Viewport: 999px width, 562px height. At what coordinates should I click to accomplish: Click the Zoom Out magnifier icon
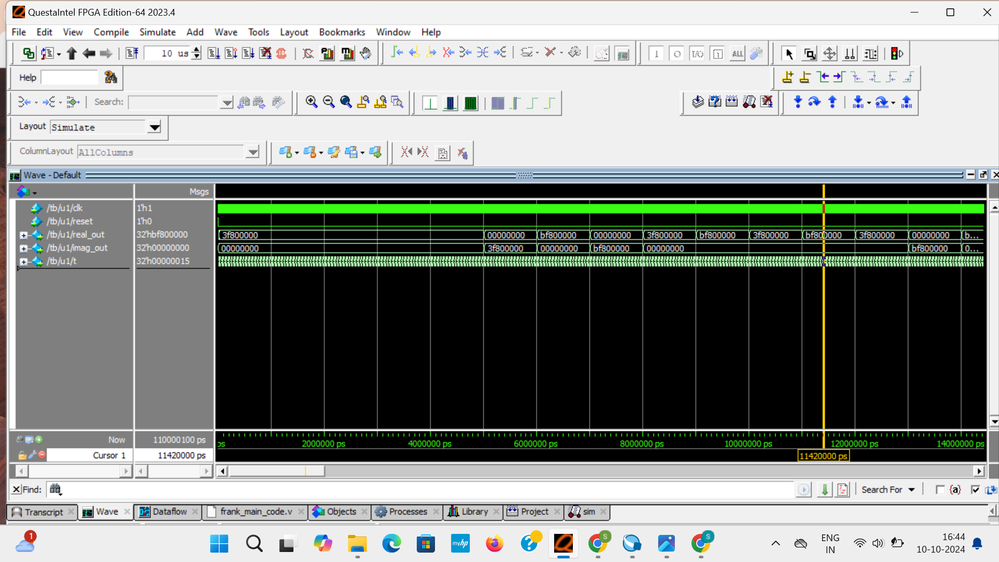pos(329,102)
